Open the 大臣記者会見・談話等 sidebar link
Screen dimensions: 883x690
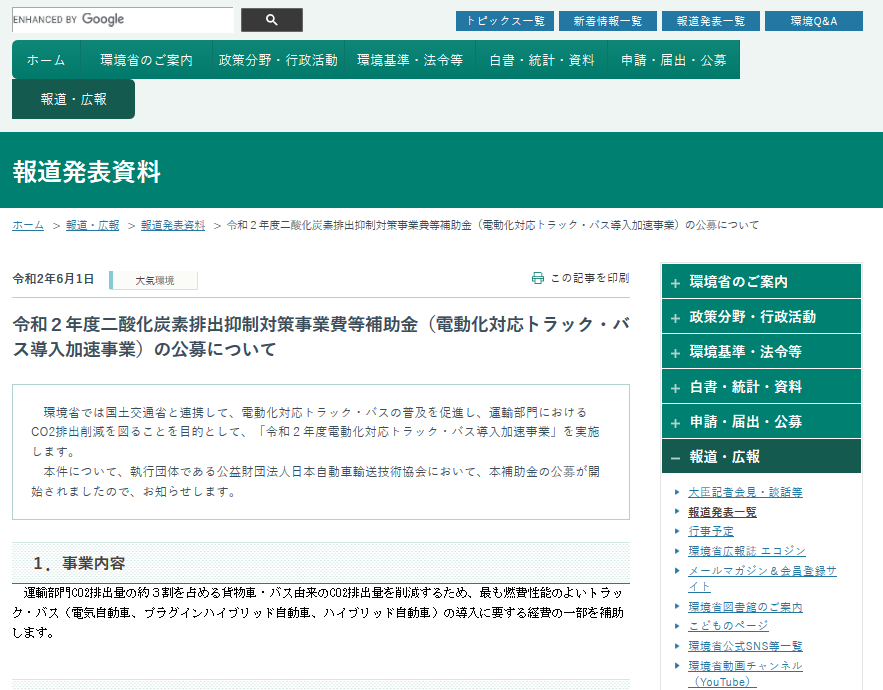[x=745, y=492]
